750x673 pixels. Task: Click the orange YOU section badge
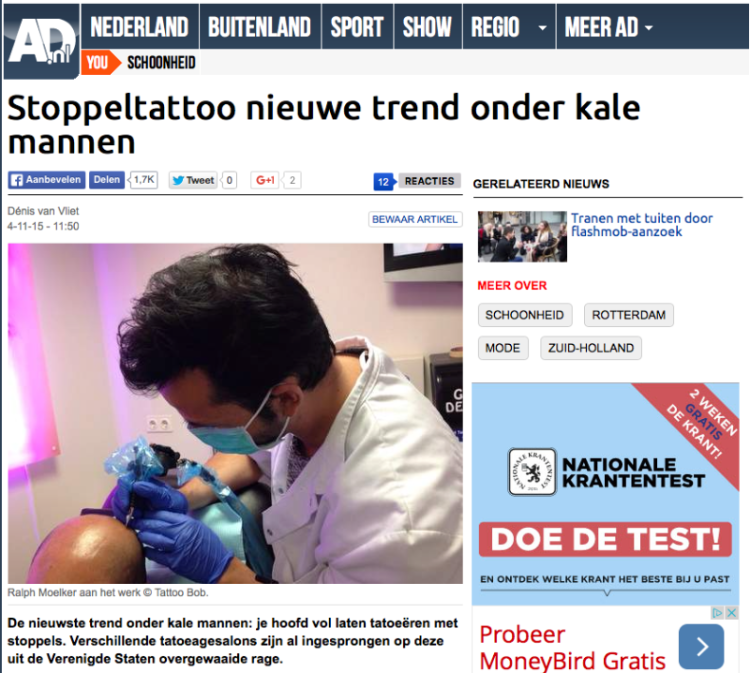(100, 63)
